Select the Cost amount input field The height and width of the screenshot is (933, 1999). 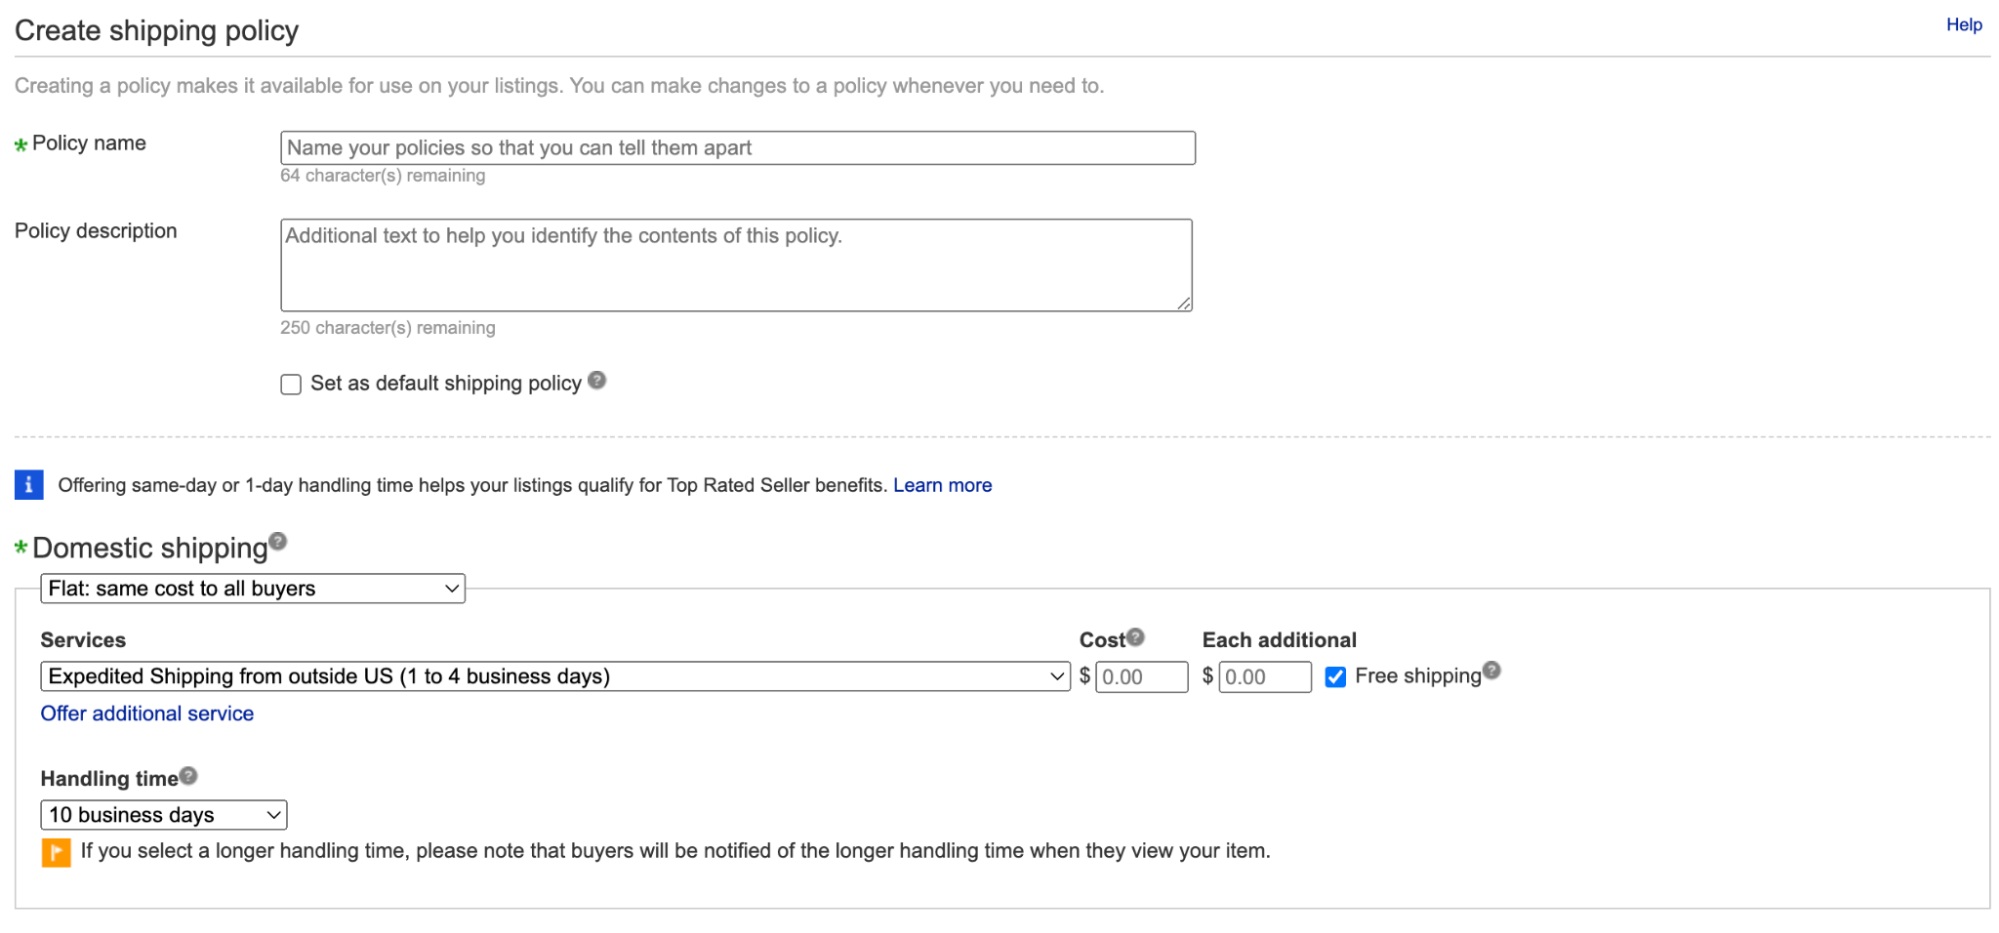point(1141,677)
